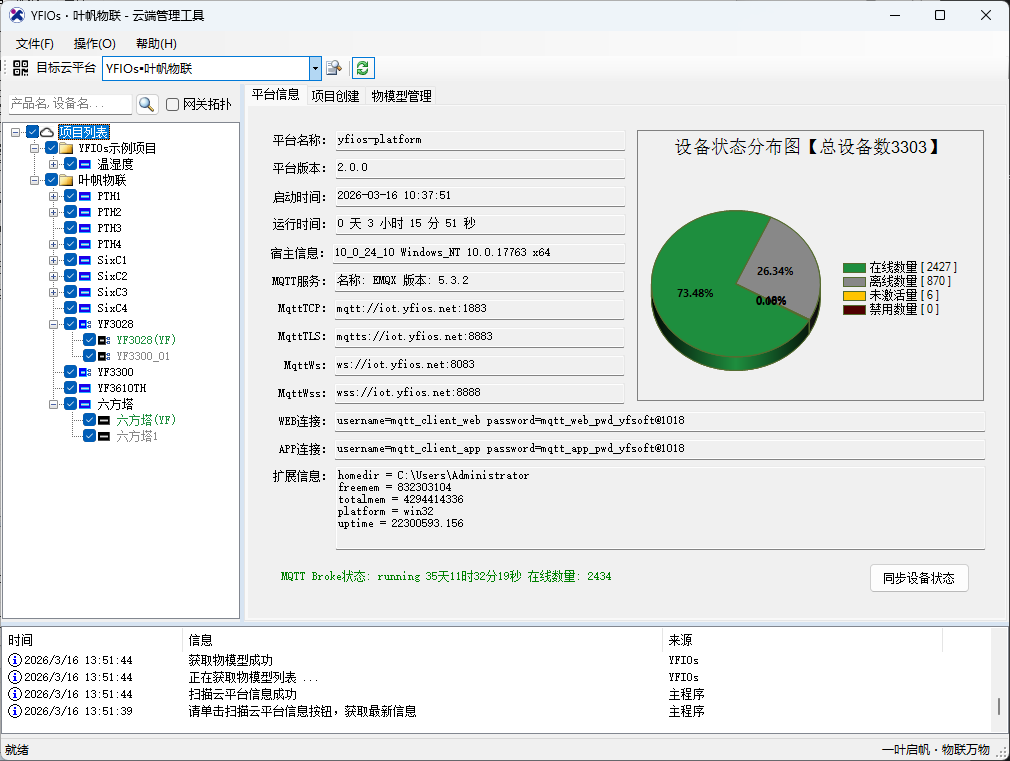Switch to the 项目创建 tab
The height and width of the screenshot is (761, 1010).
tap(337, 96)
